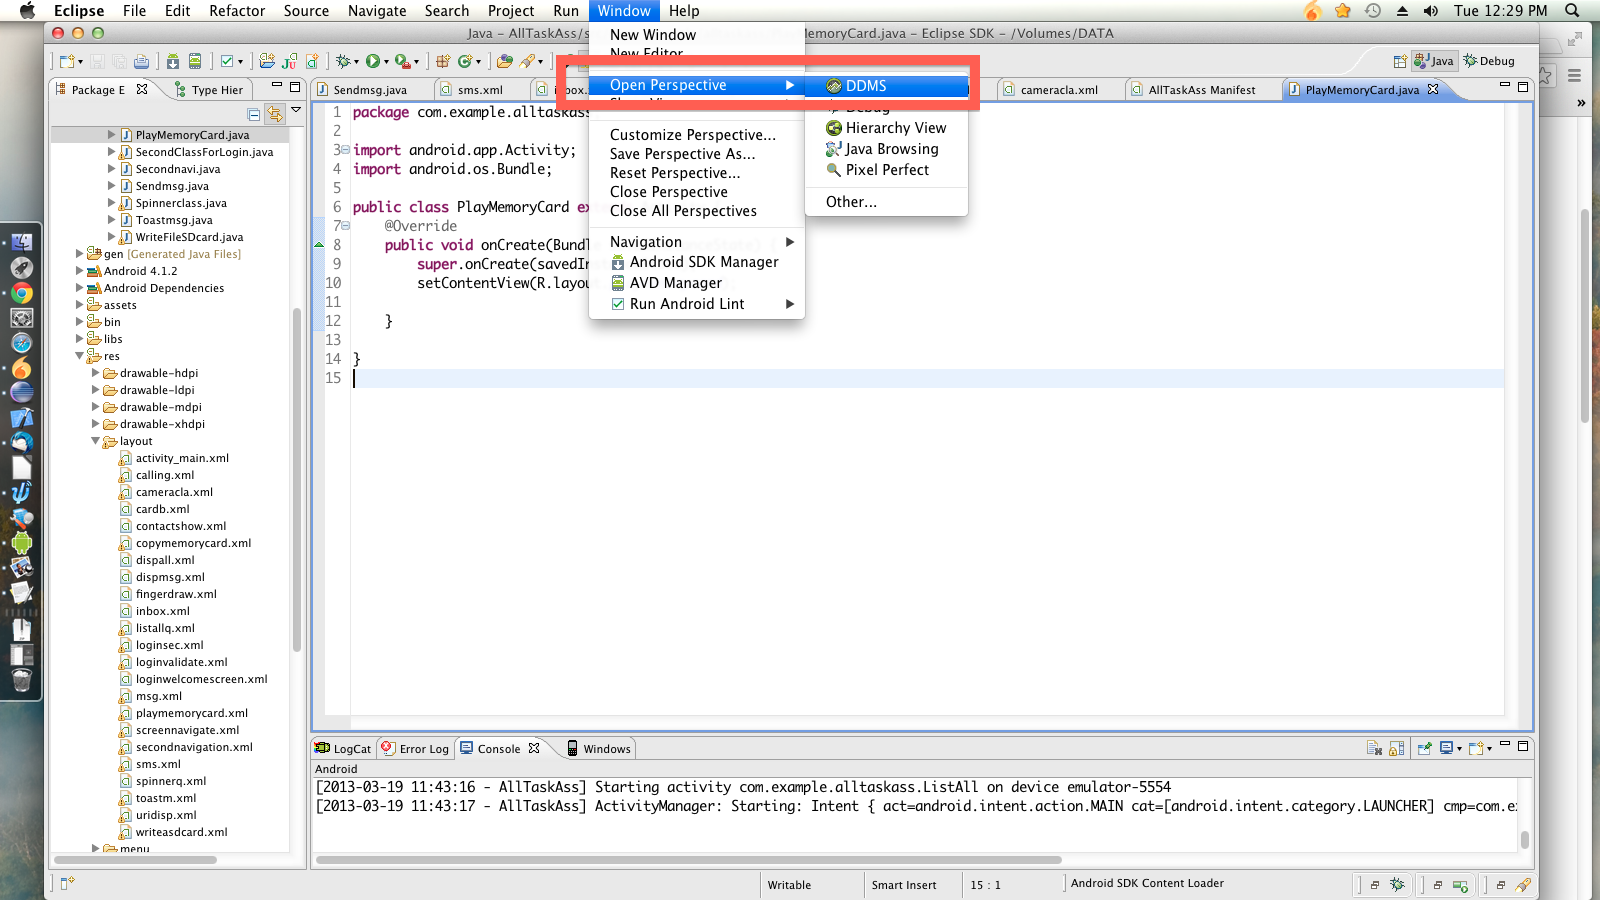Select WriteFileSDcard.java in Package Explorer
Screen dimensions: 1600x900
click(x=189, y=237)
